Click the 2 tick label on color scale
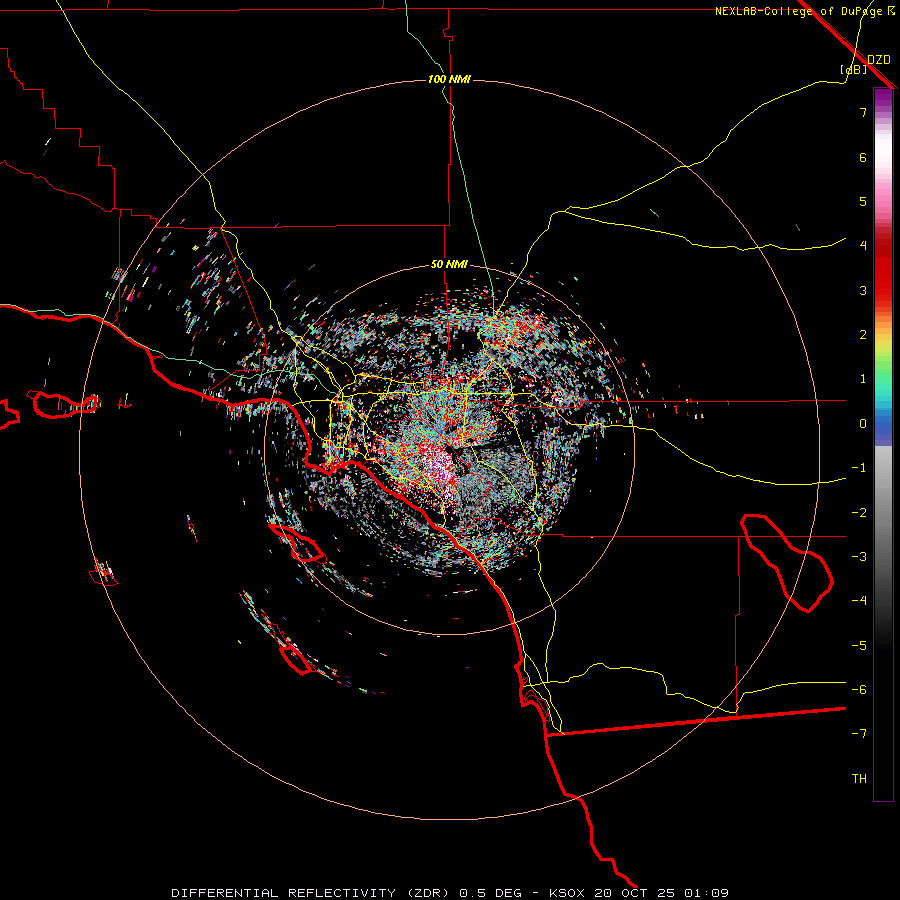The width and height of the screenshot is (900, 900). tap(863, 335)
